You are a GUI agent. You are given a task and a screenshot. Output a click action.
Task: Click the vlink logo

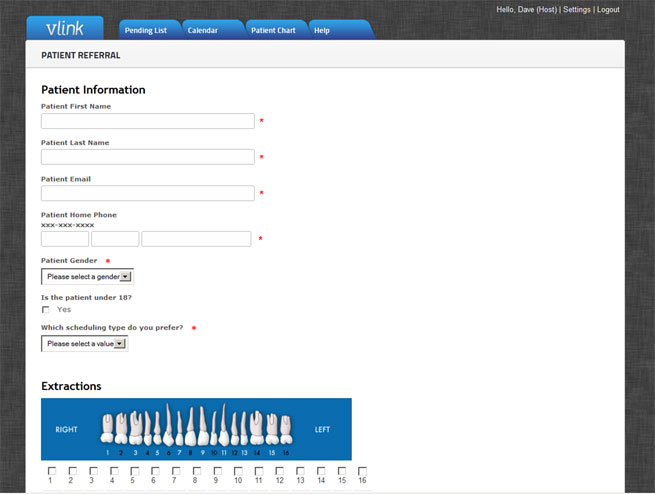(x=65, y=28)
